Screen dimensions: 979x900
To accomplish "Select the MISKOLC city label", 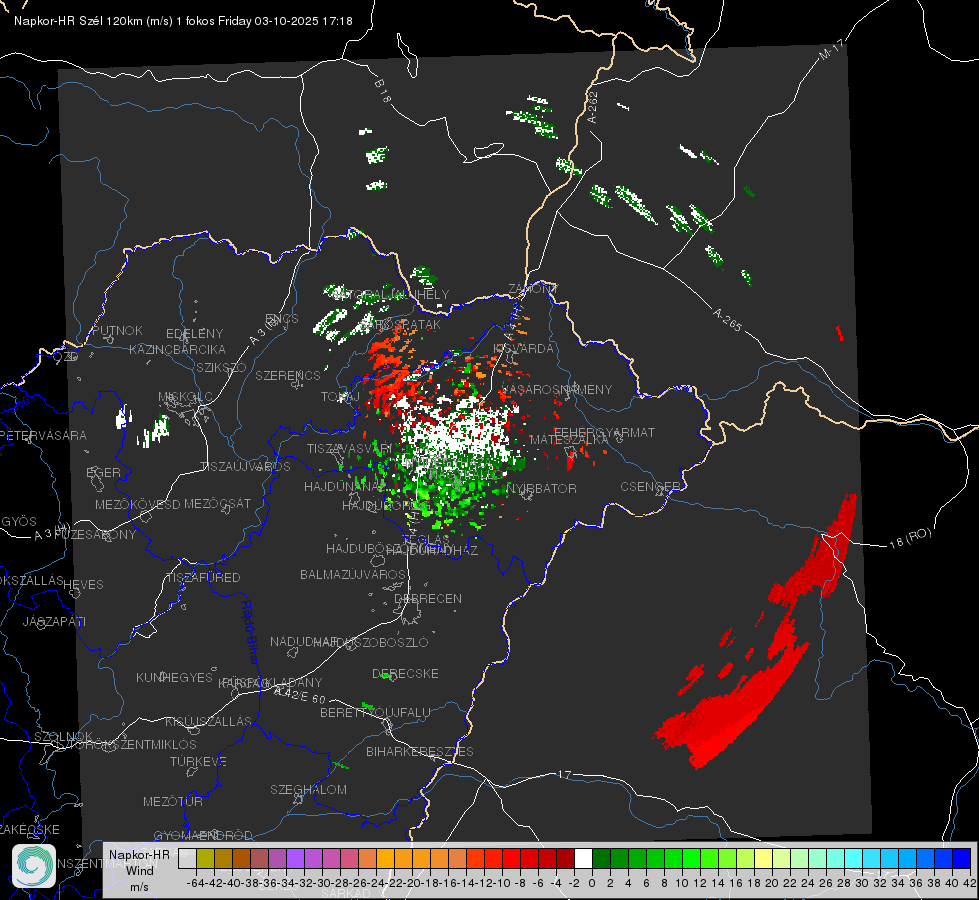I will click(185, 397).
